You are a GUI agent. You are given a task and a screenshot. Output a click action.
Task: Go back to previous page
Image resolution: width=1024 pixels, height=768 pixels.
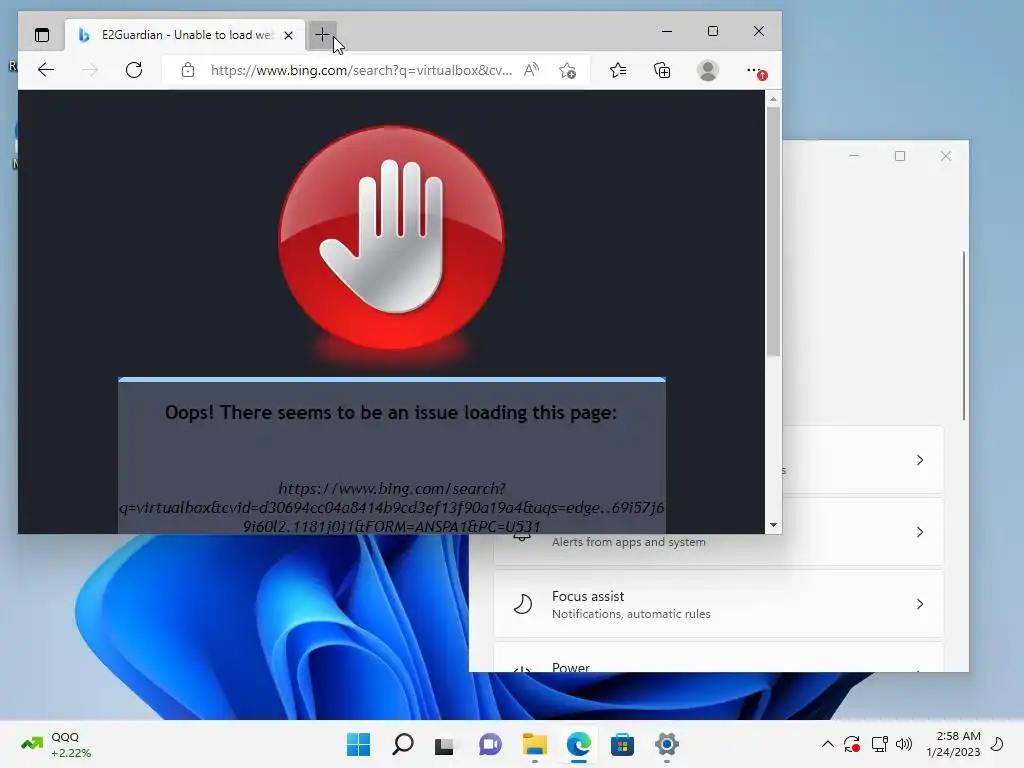(46, 70)
